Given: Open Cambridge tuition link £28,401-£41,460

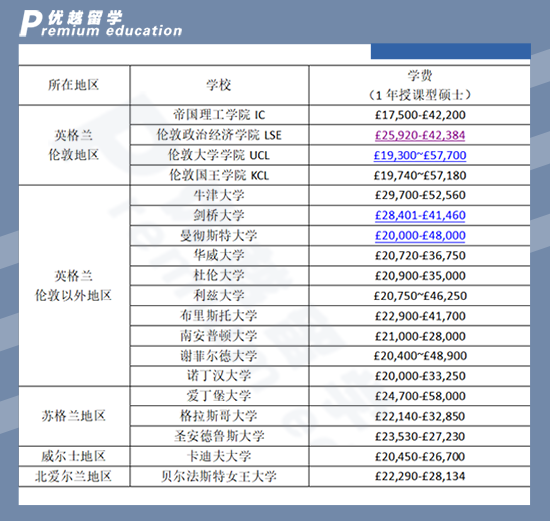Looking at the screenshot, I should coord(420,215).
